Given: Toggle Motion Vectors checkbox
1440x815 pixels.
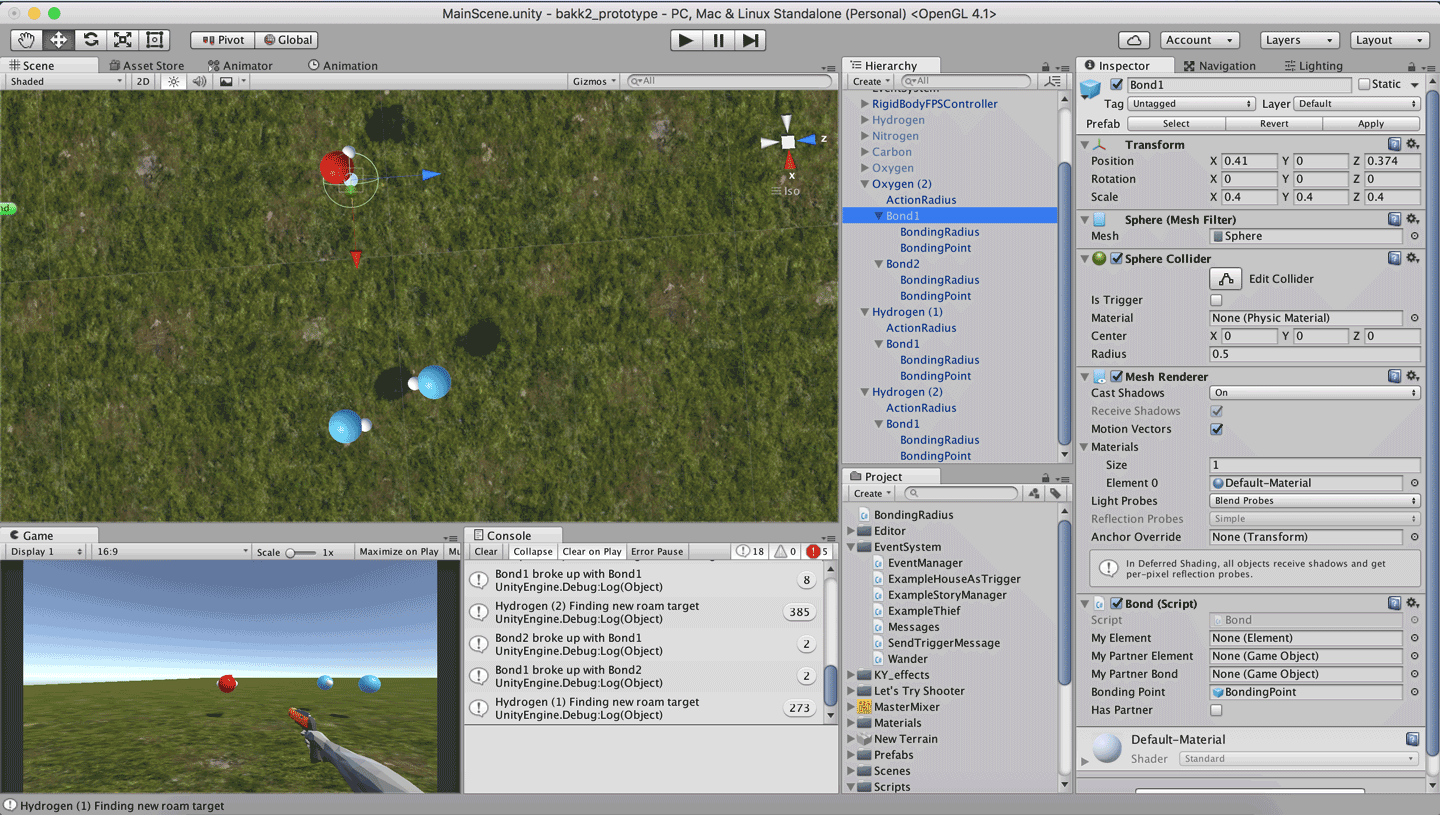Looking at the screenshot, I should pyautogui.click(x=1216, y=429).
